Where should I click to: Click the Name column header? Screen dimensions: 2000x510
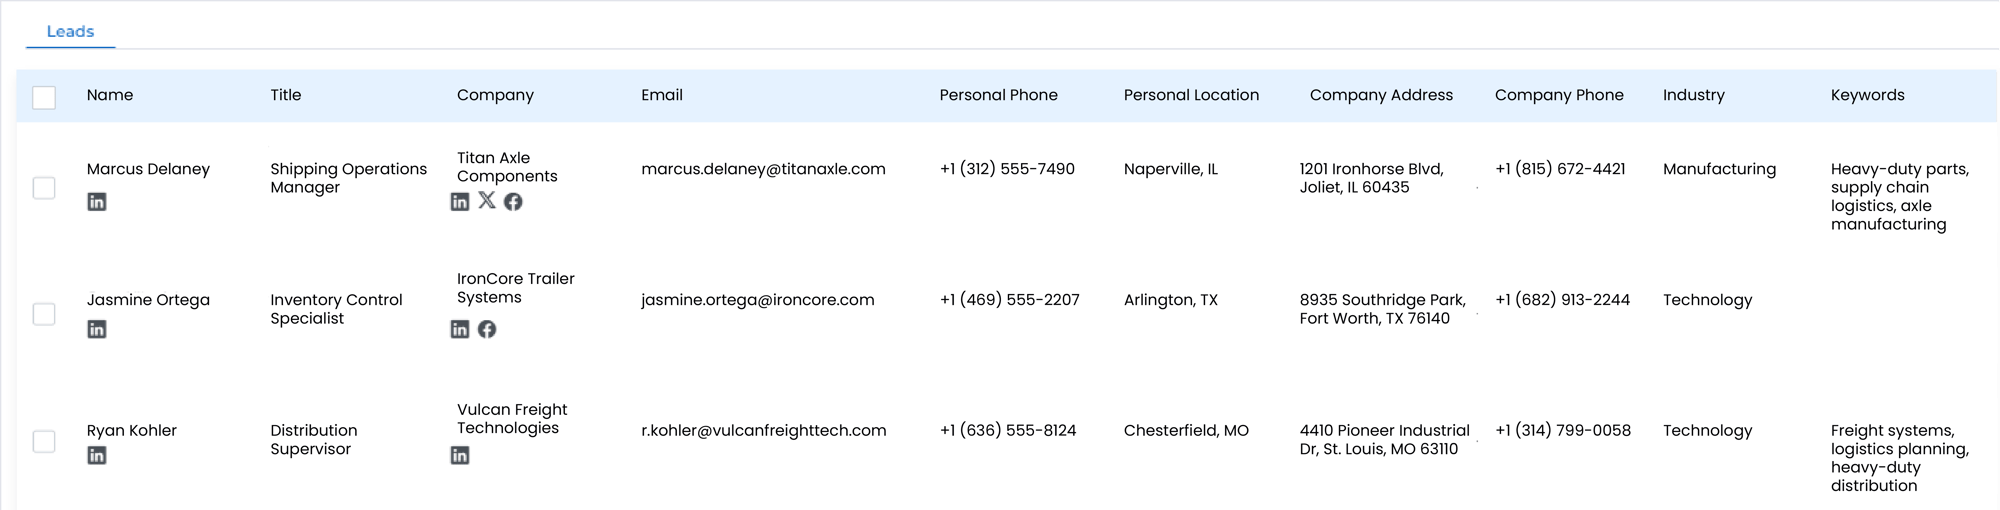(x=110, y=95)
